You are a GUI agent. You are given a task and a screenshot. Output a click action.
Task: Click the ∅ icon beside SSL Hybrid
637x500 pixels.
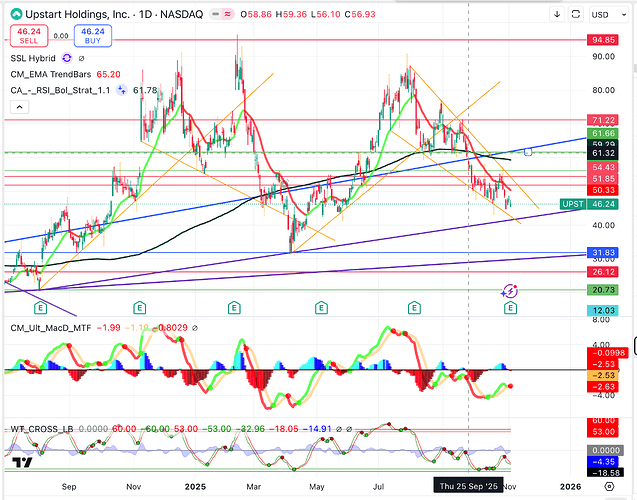click(81, 58)
